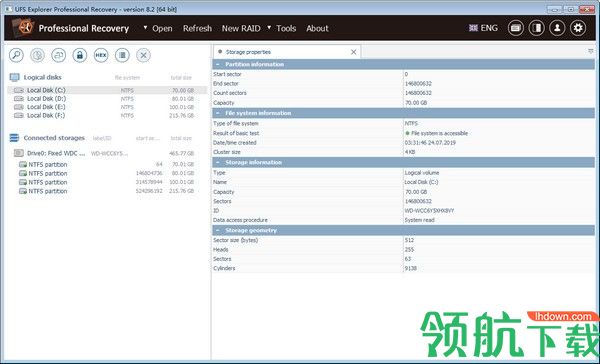Click the UFS Explorer logo icon
This screenshot has height=364, width=600.
tap(23, 28)
